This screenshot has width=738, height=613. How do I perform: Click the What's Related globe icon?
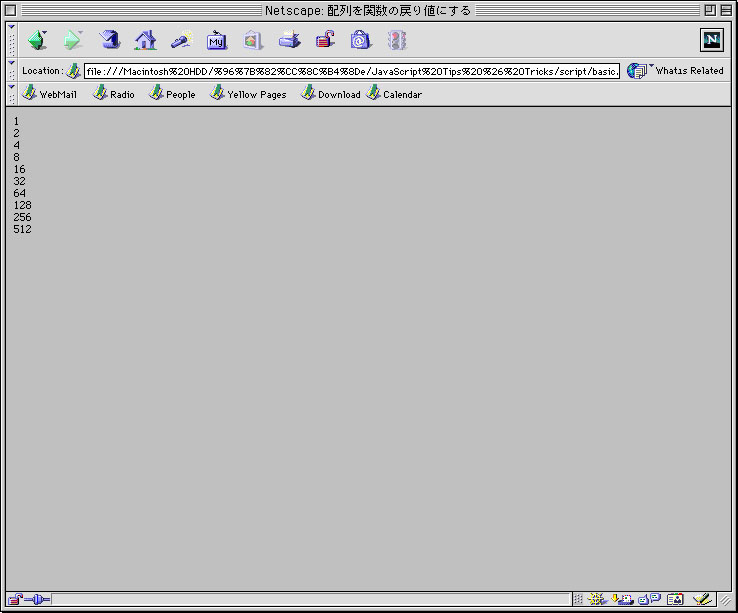coord(636,71)
